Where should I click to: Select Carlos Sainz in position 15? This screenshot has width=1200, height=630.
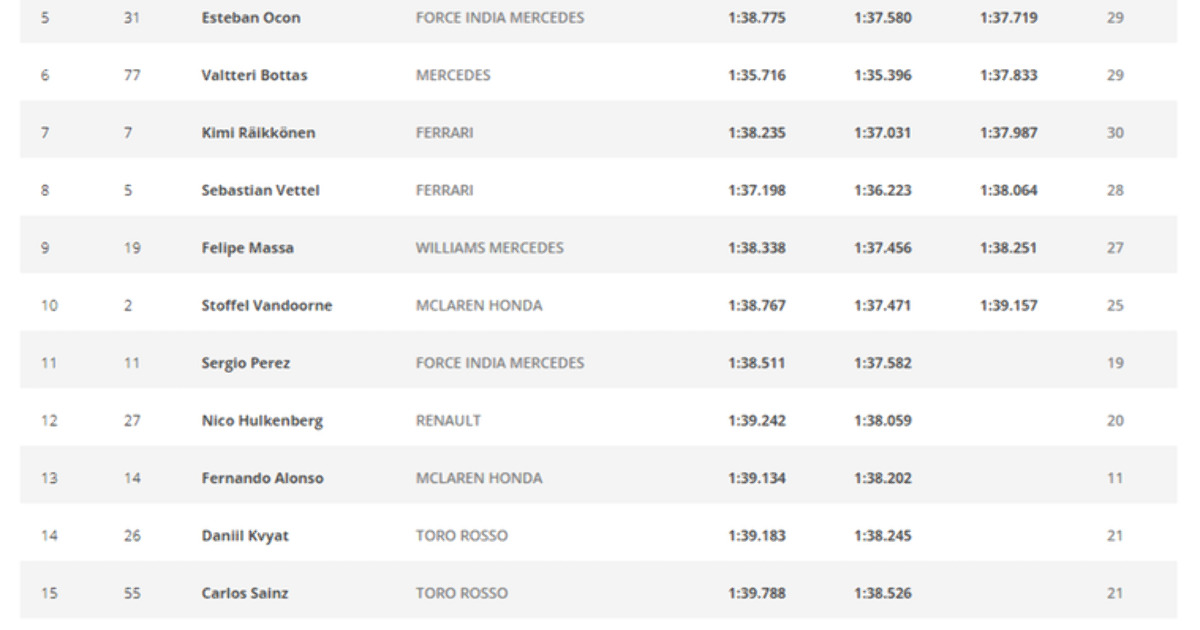(245, 593)
